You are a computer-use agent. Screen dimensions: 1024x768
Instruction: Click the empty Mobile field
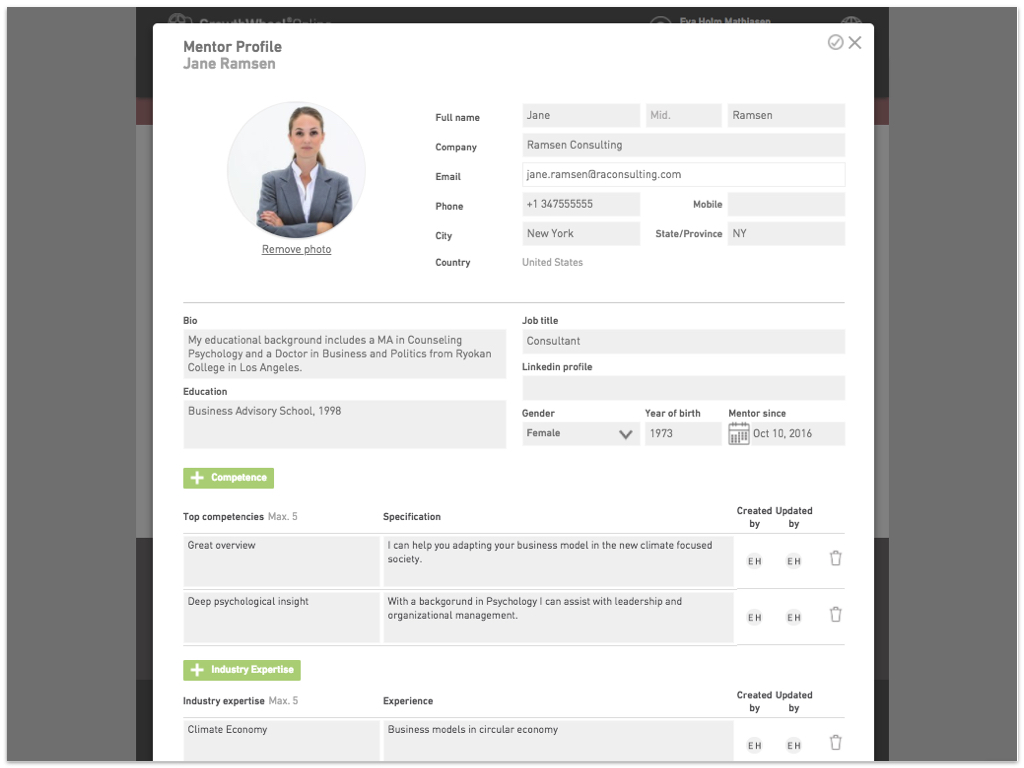[786, 204]
